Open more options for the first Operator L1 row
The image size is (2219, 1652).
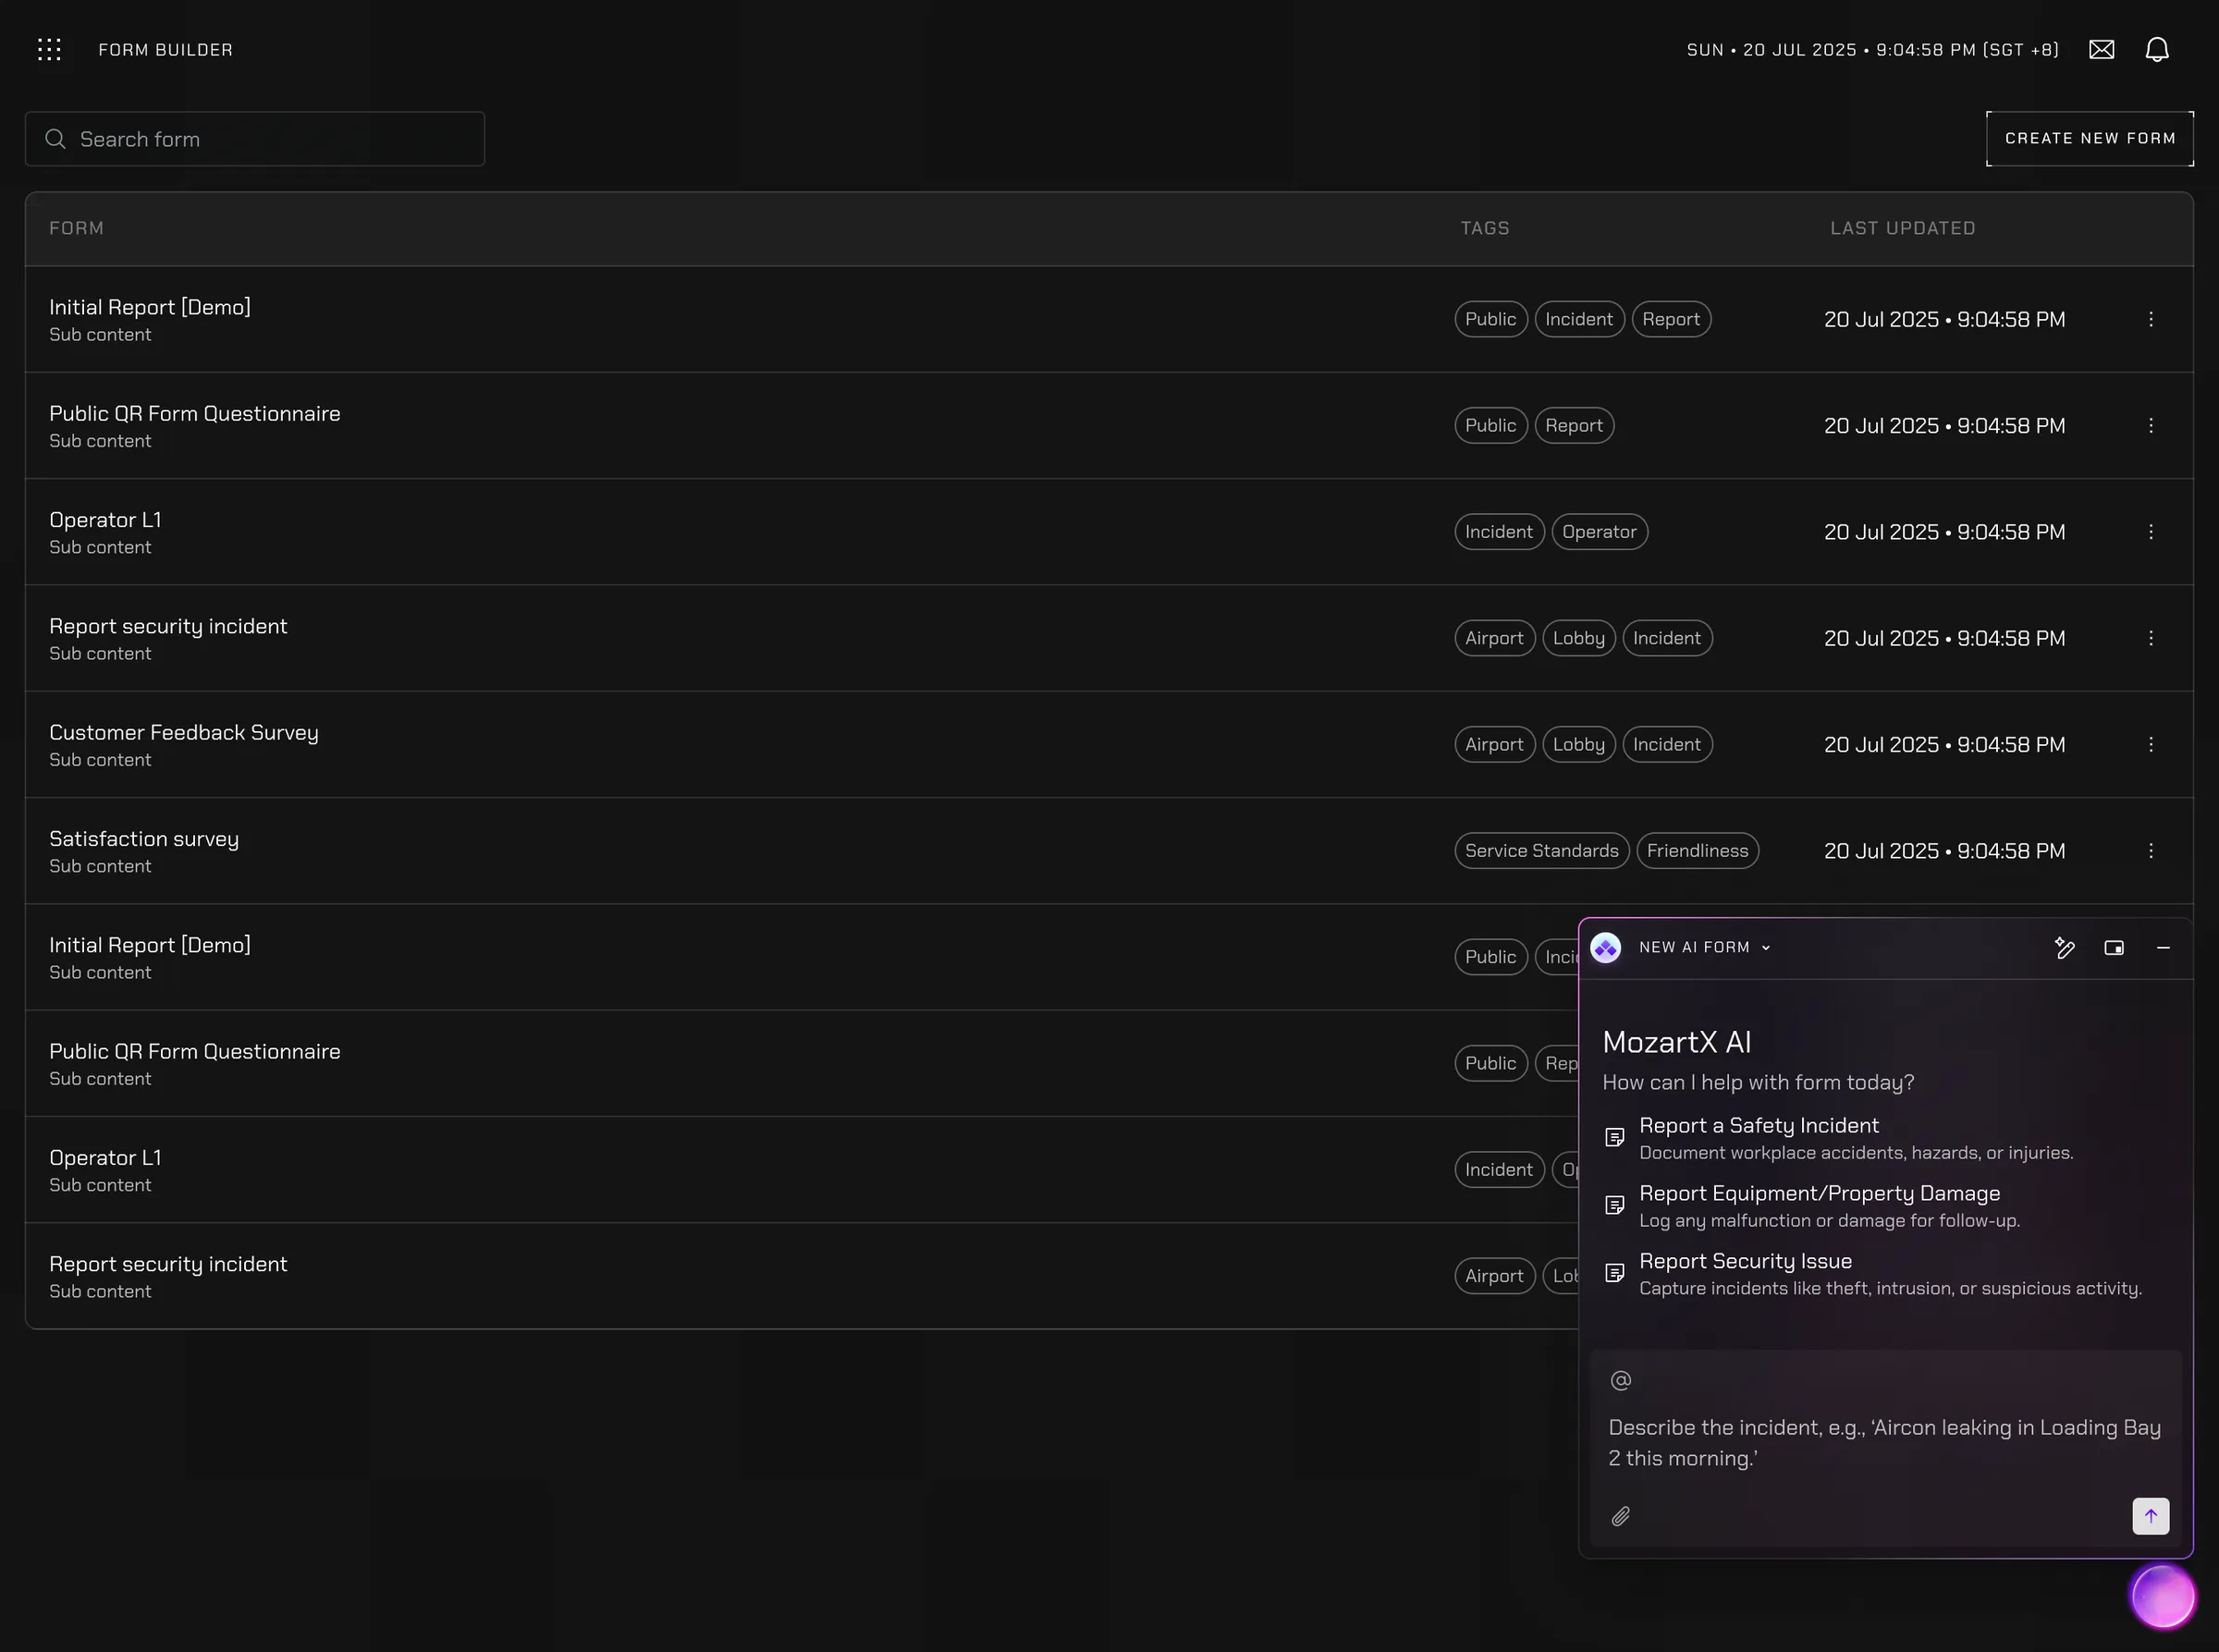pyautogui.click(x=2151, y=531)
